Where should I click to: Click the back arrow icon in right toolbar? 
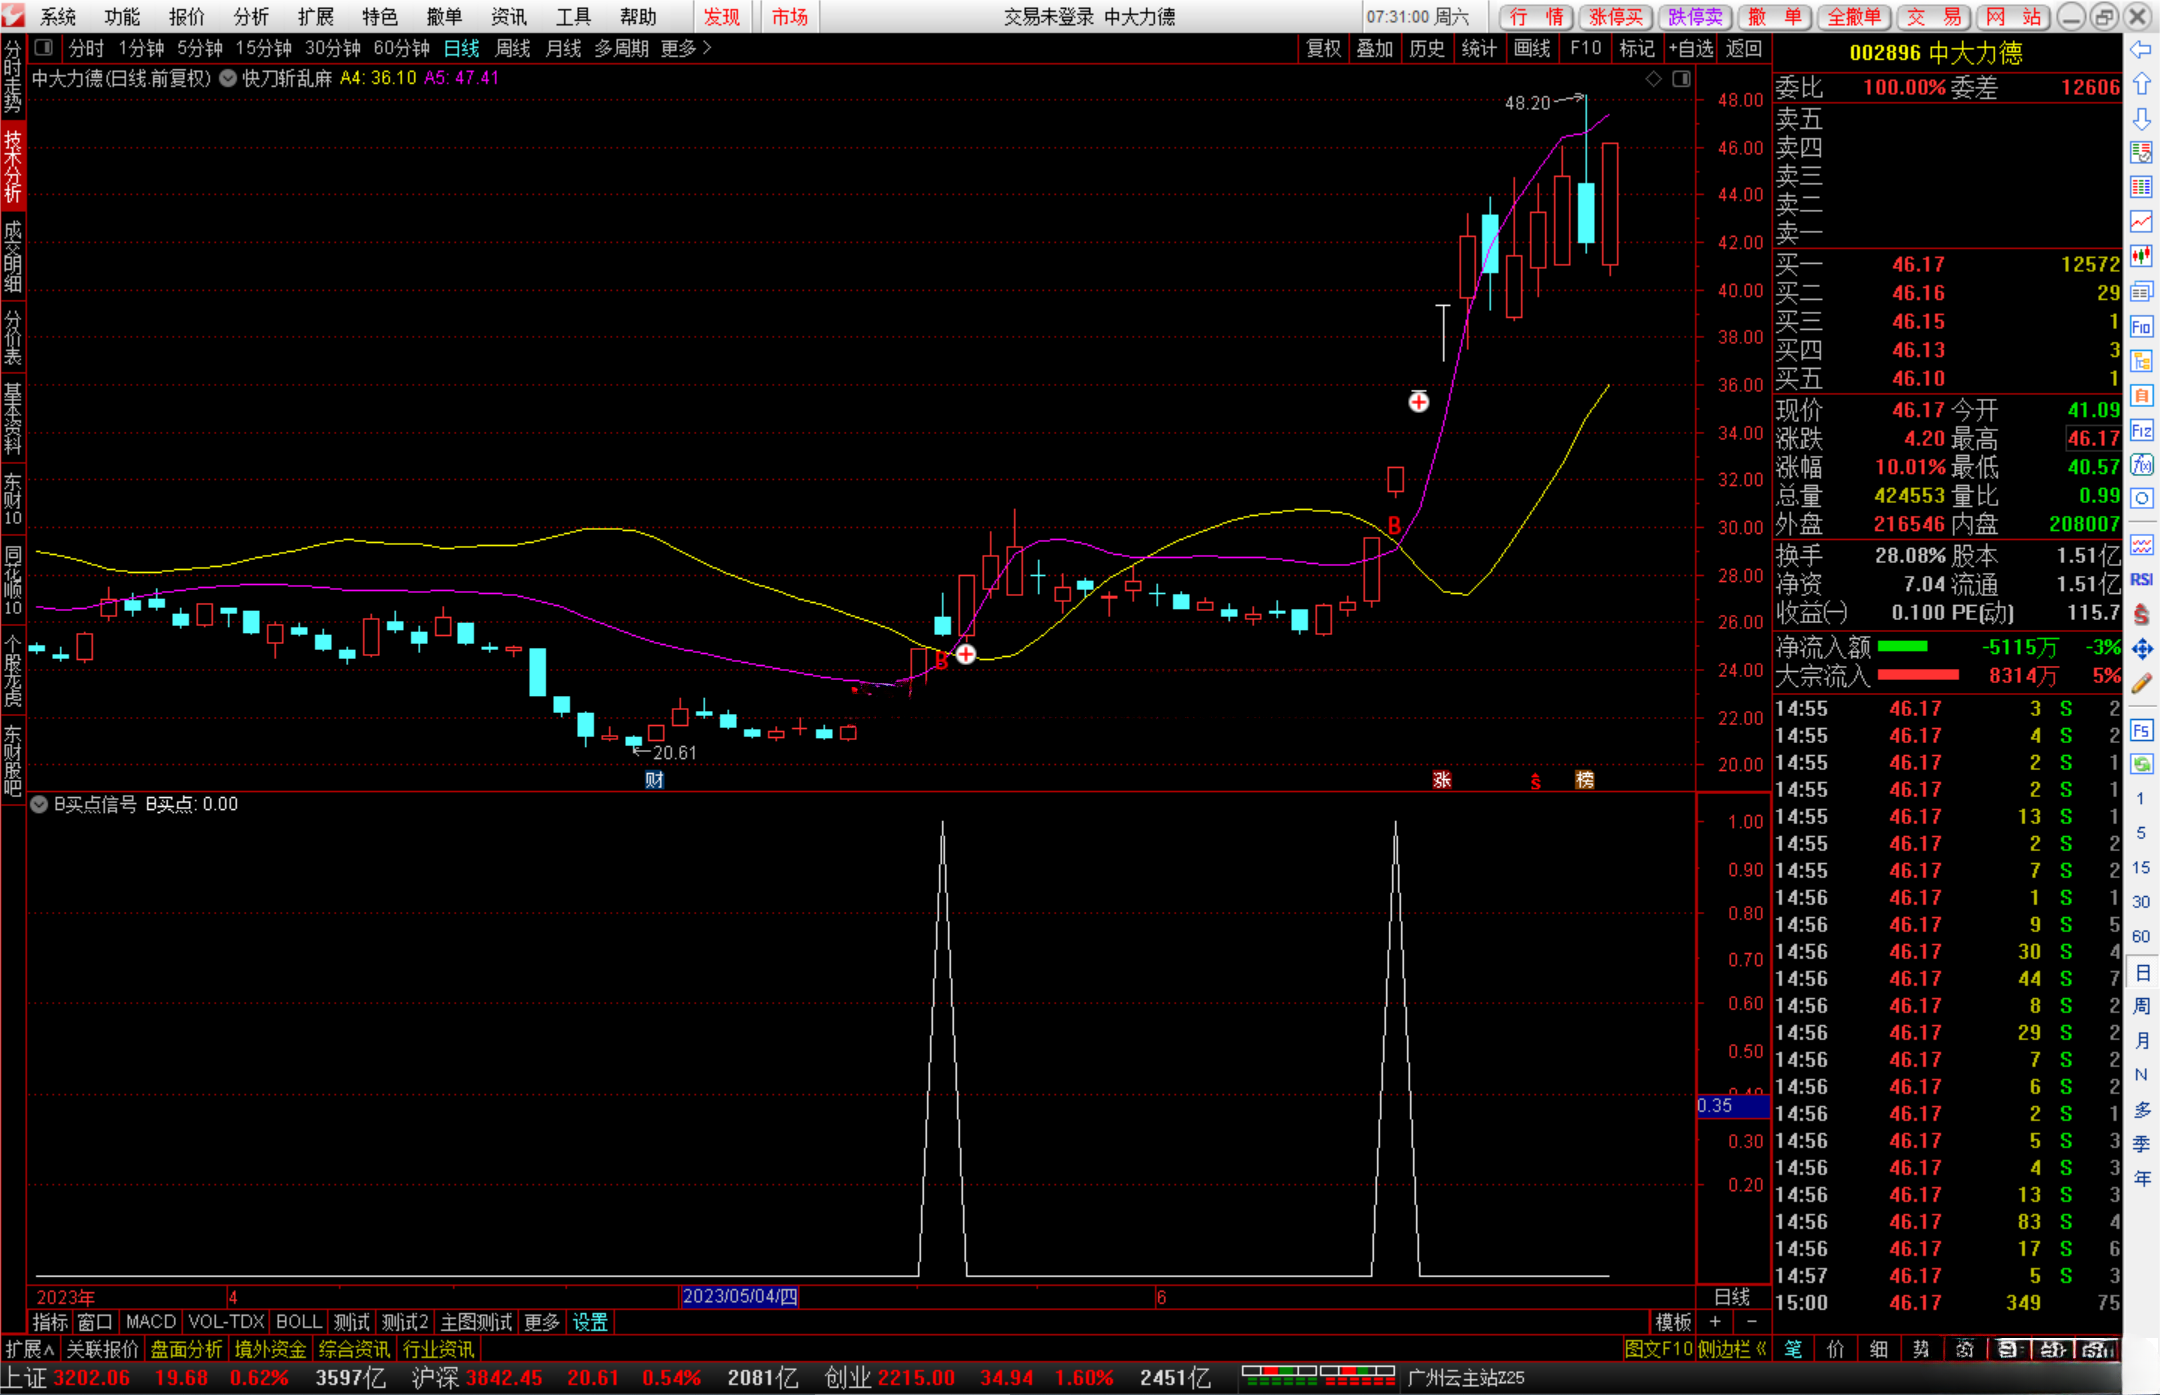click(2141, 50)
